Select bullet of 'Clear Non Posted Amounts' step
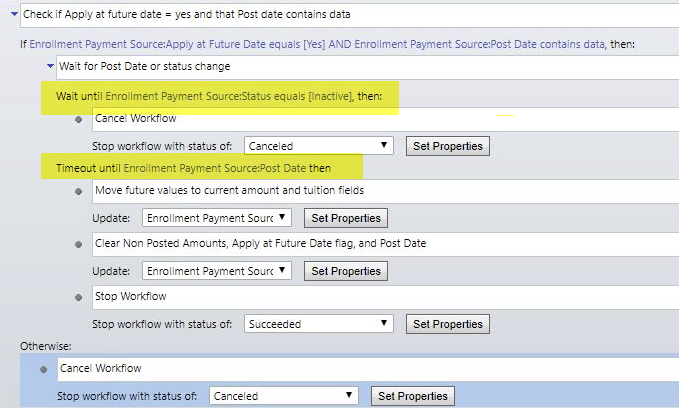The image size is (679, 408). (79, 244)
